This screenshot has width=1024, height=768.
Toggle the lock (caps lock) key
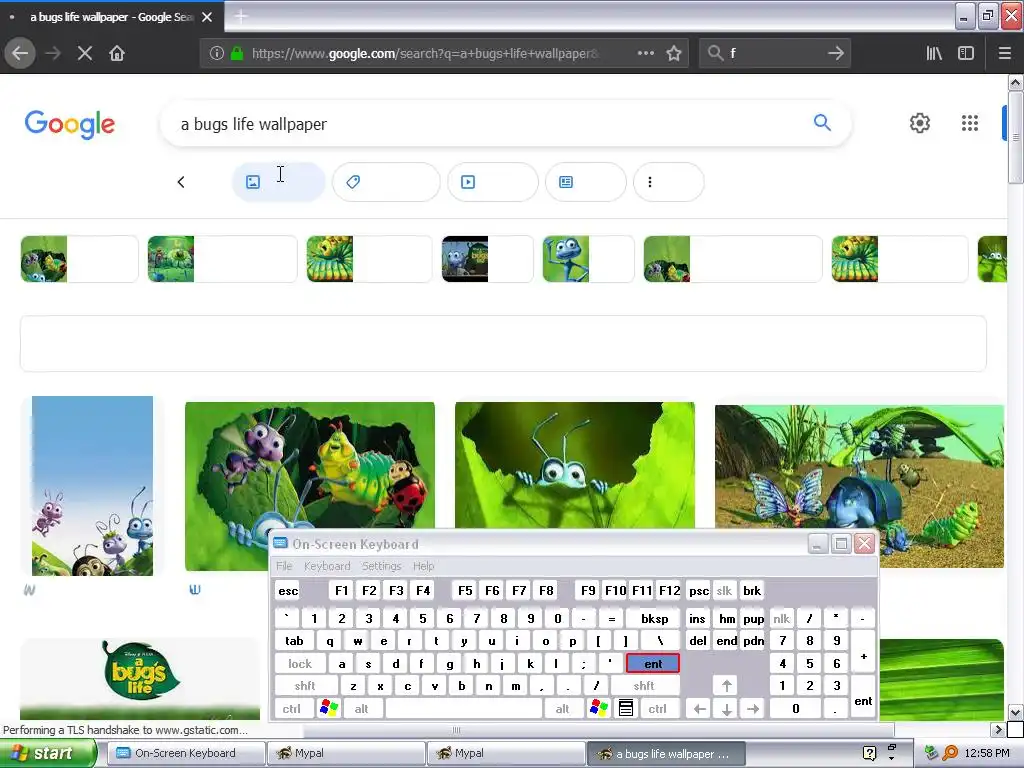click(300, 664)
